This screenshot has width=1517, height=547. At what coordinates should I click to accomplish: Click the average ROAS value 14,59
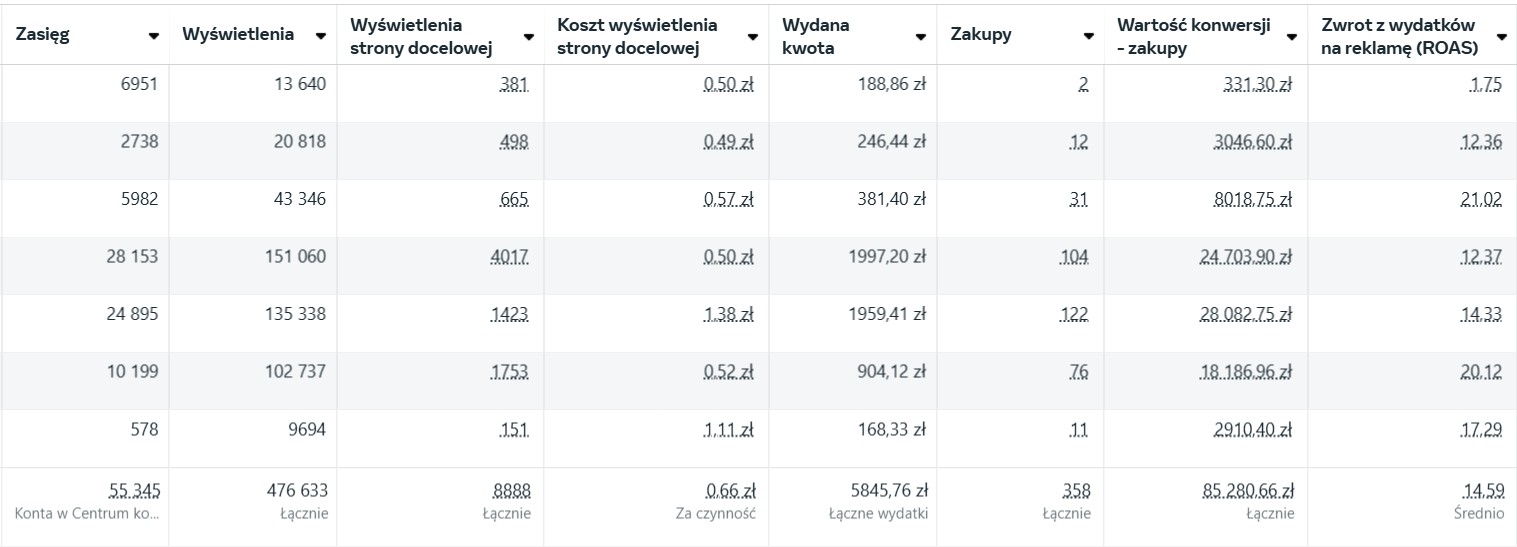1481,491
